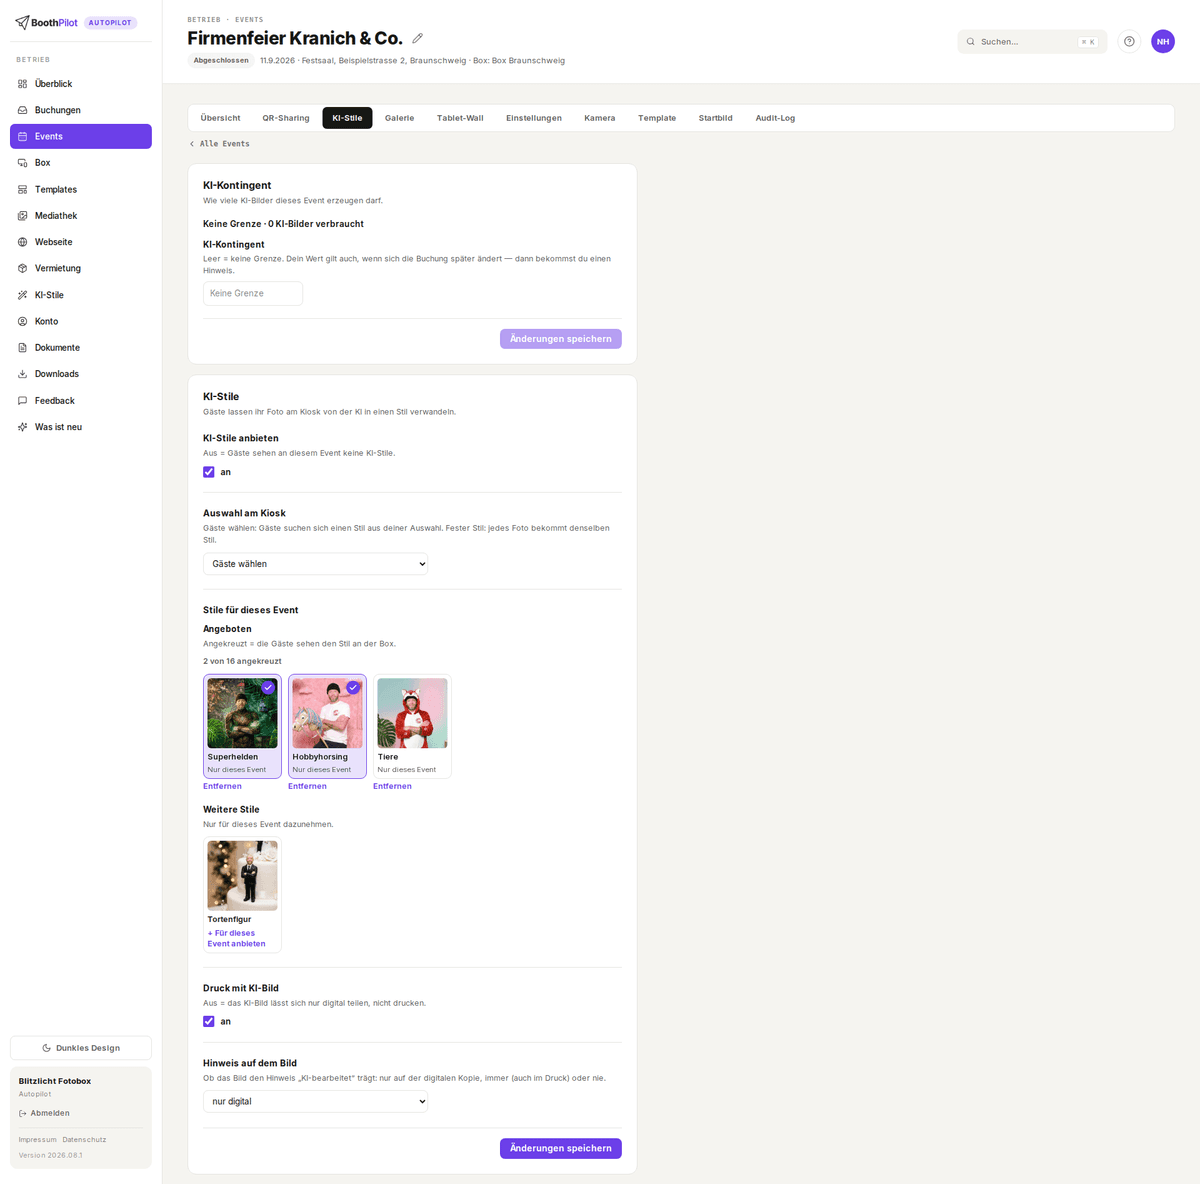
Task: Click the Templates icon in sidebar
Action: [23, 189]
